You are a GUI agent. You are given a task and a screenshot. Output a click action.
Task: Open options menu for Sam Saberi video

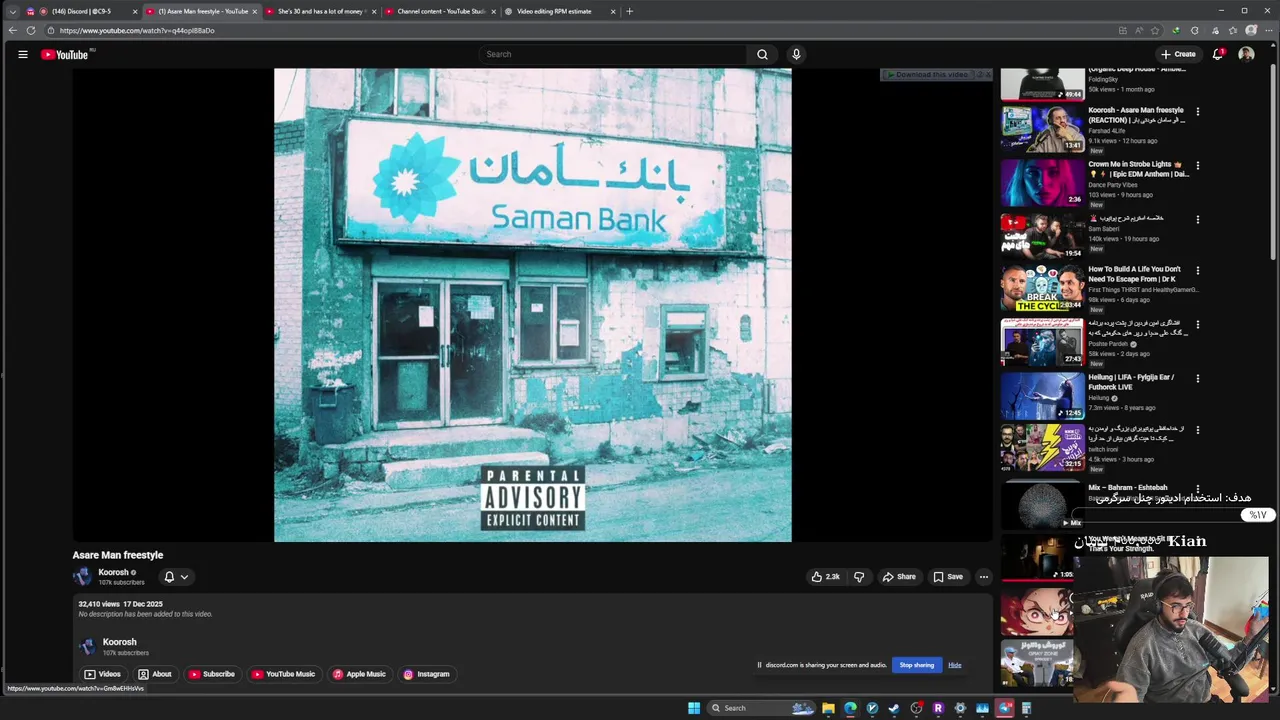1197,219
